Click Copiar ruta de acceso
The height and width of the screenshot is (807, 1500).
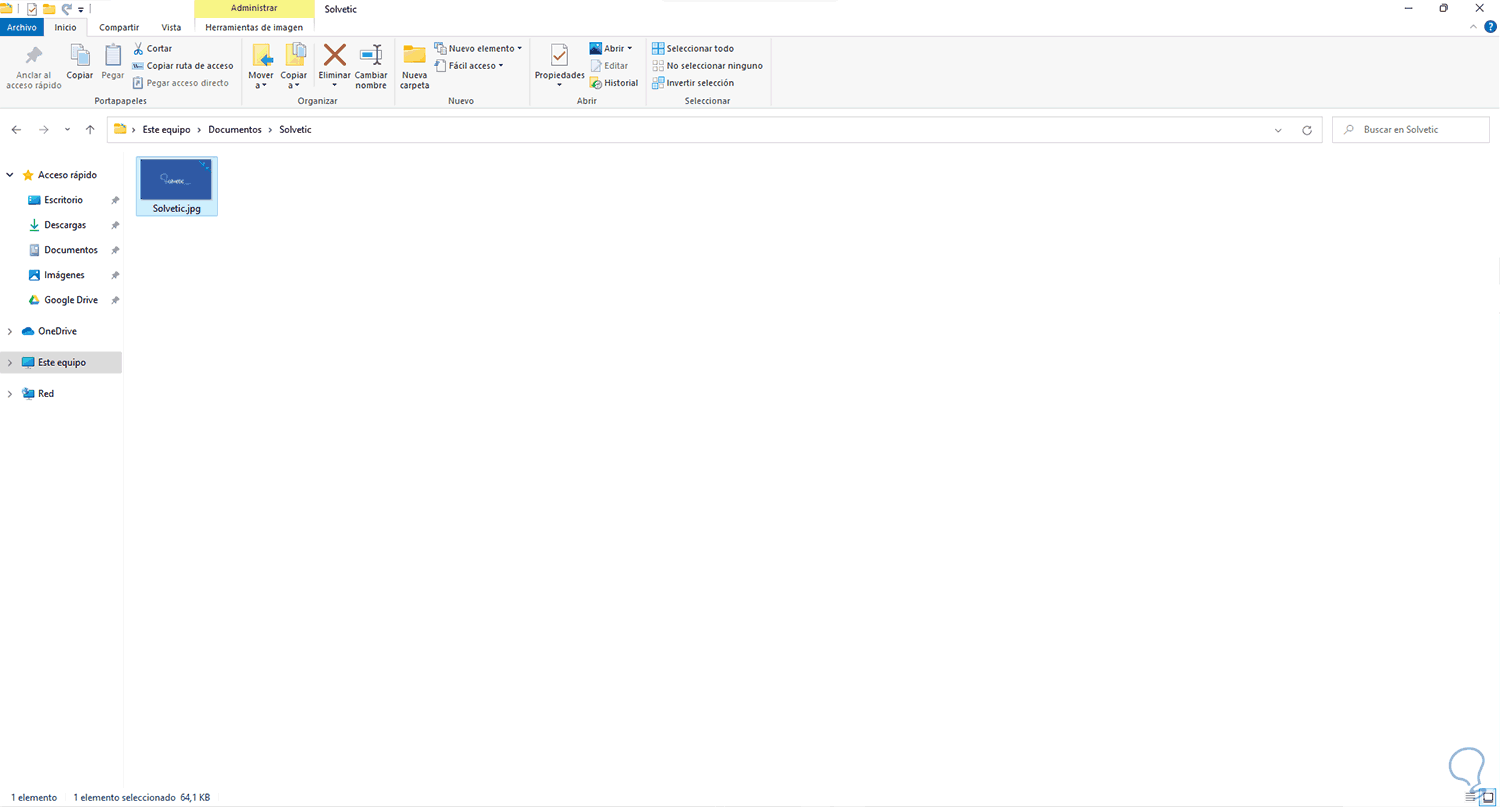click(183, 66)
